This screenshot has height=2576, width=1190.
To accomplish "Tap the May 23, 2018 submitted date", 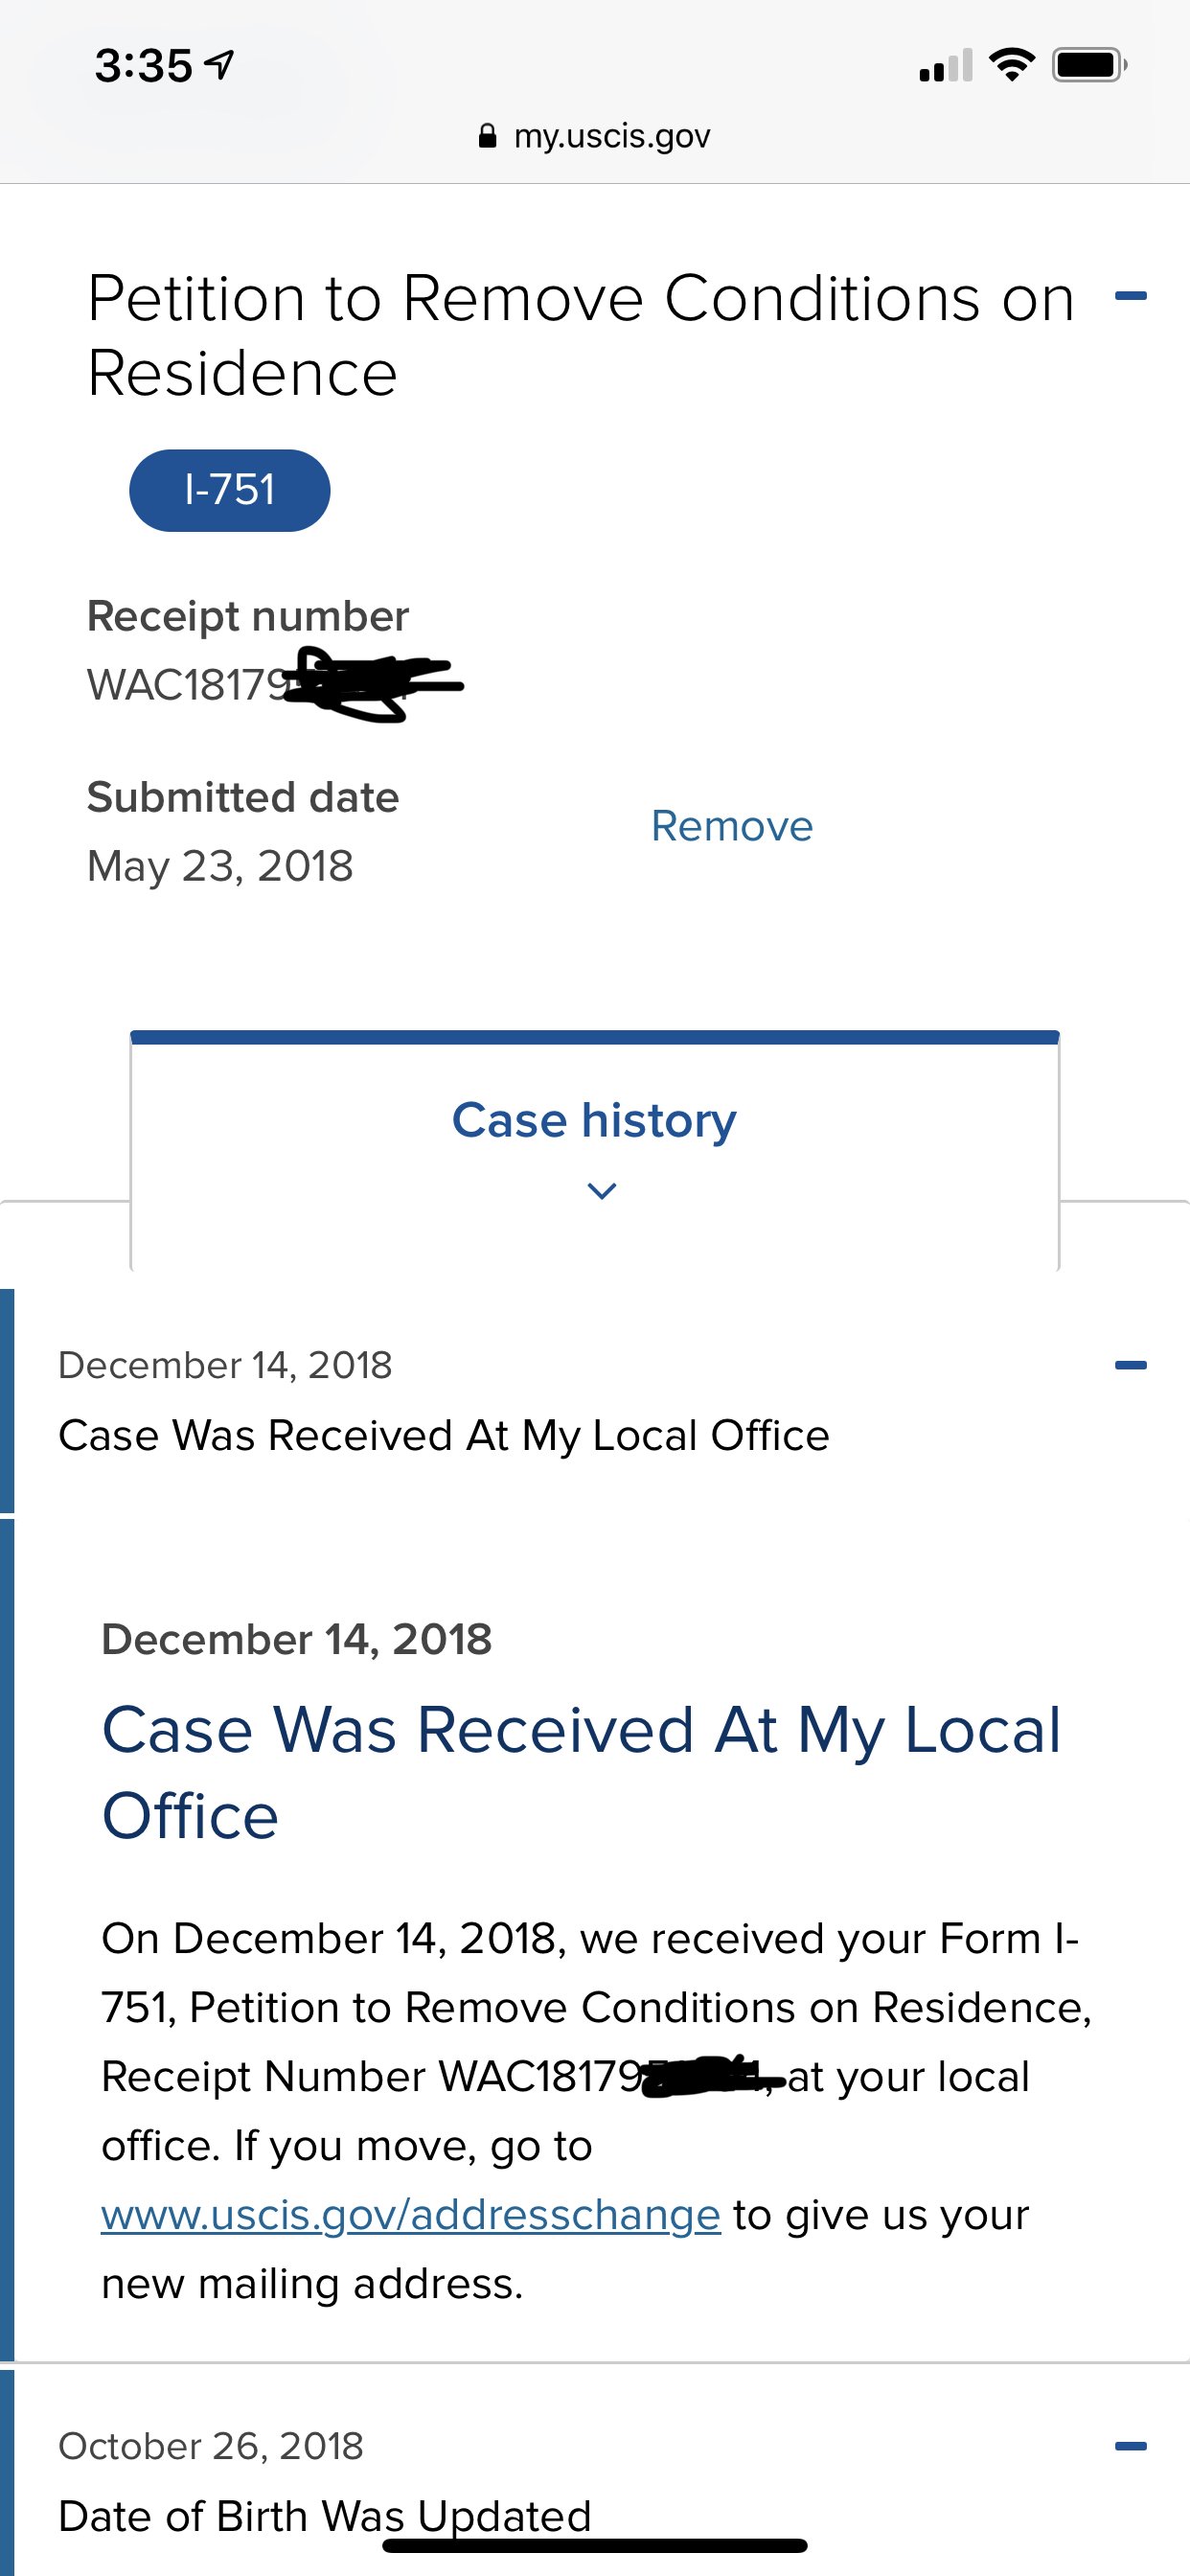I will click(220, 866).
